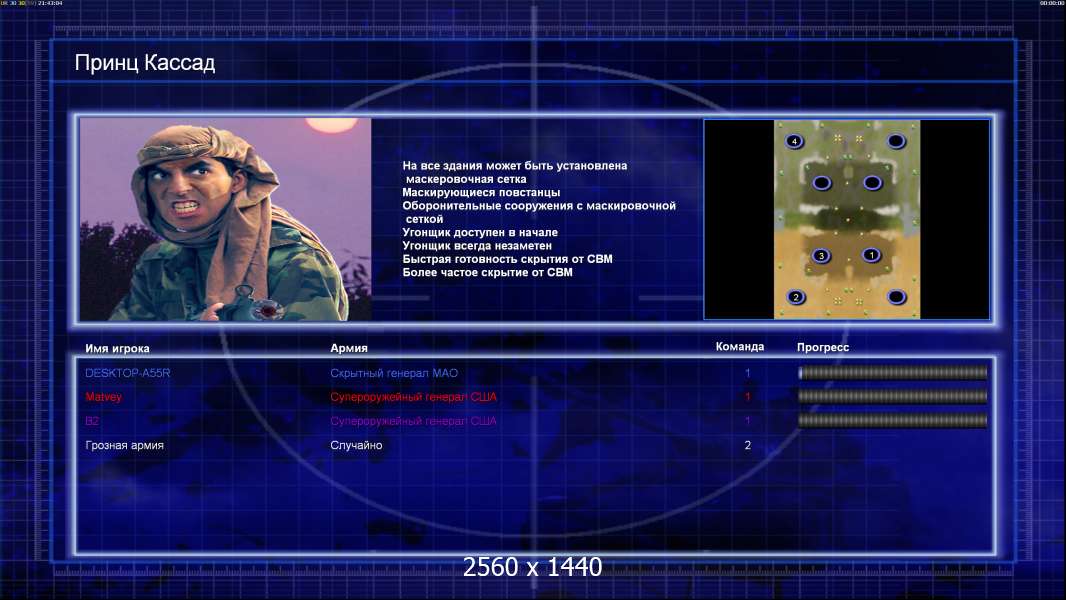Click the empty start slot in minimap top-right corner
This screenshot has width=1066, height=600.
pyautogui.click(x=896, y=141)
